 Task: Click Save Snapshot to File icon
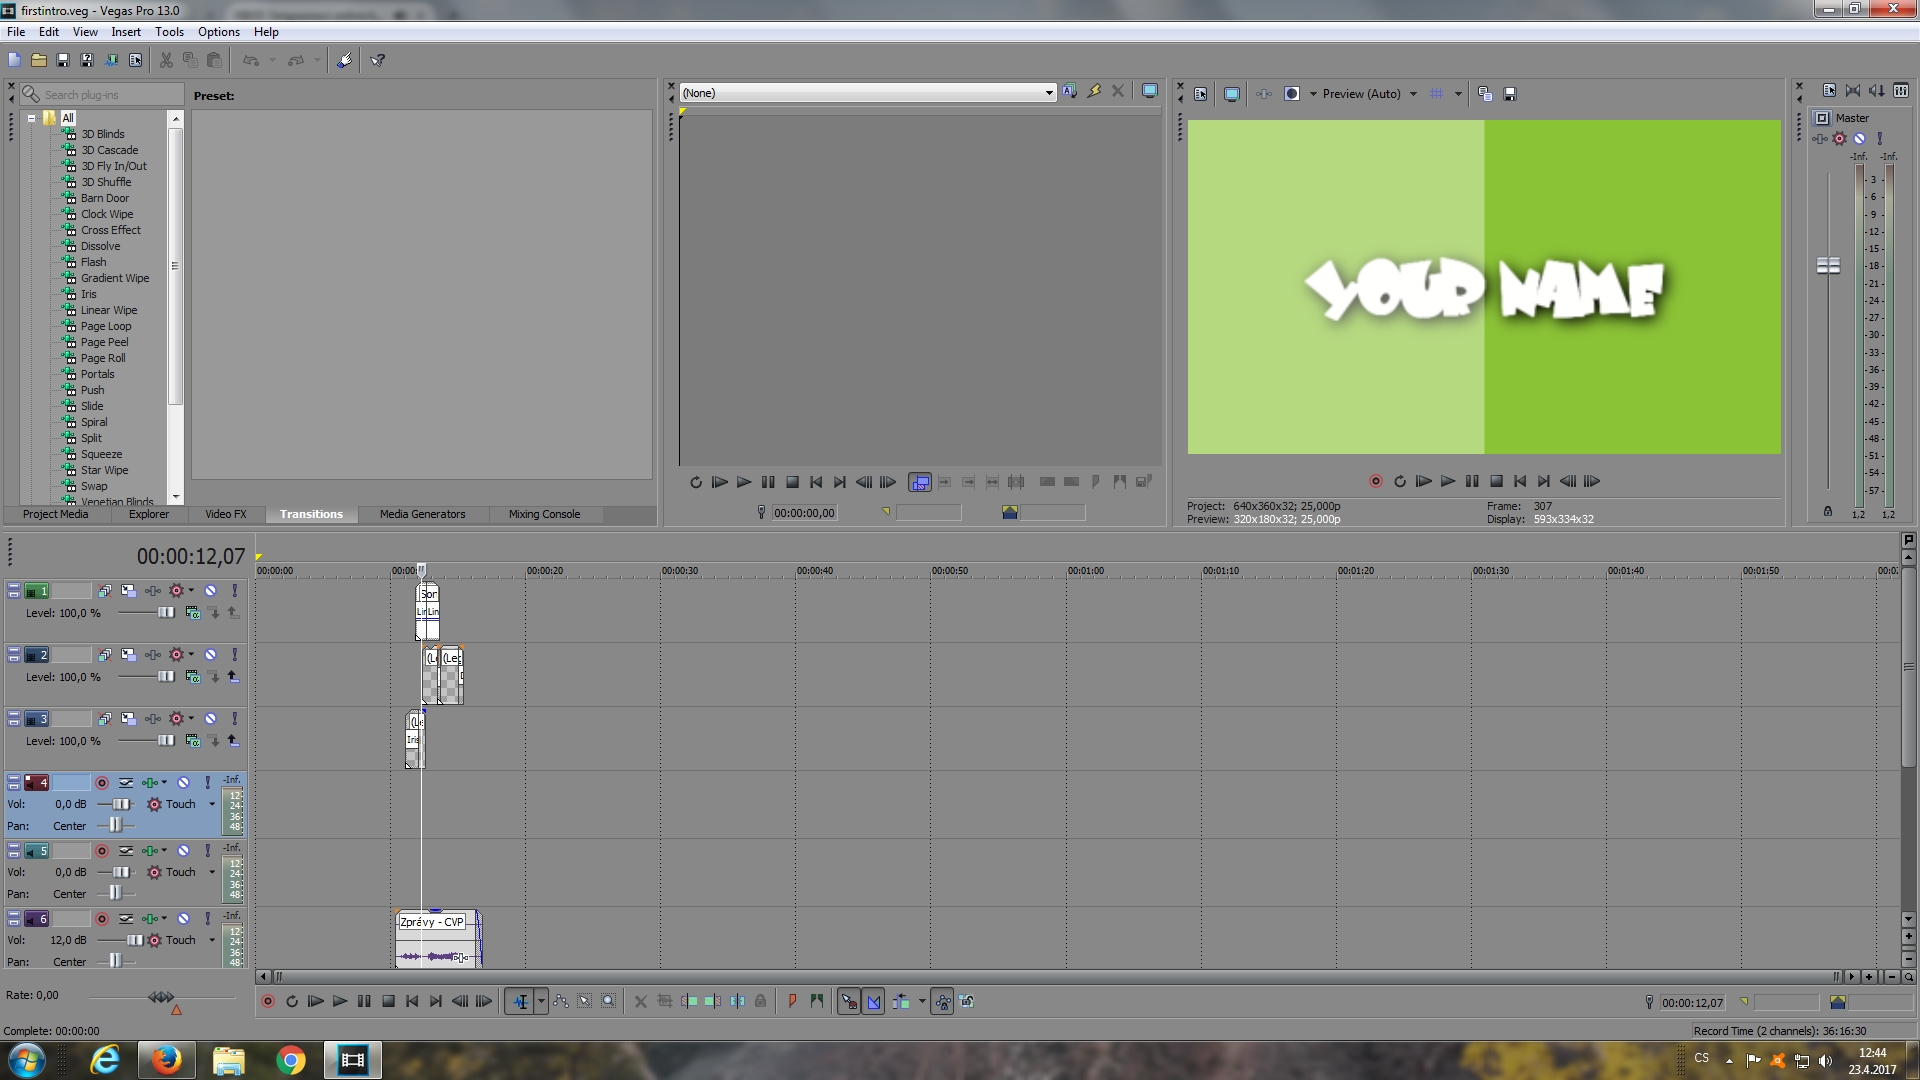tap(1510, 94)
